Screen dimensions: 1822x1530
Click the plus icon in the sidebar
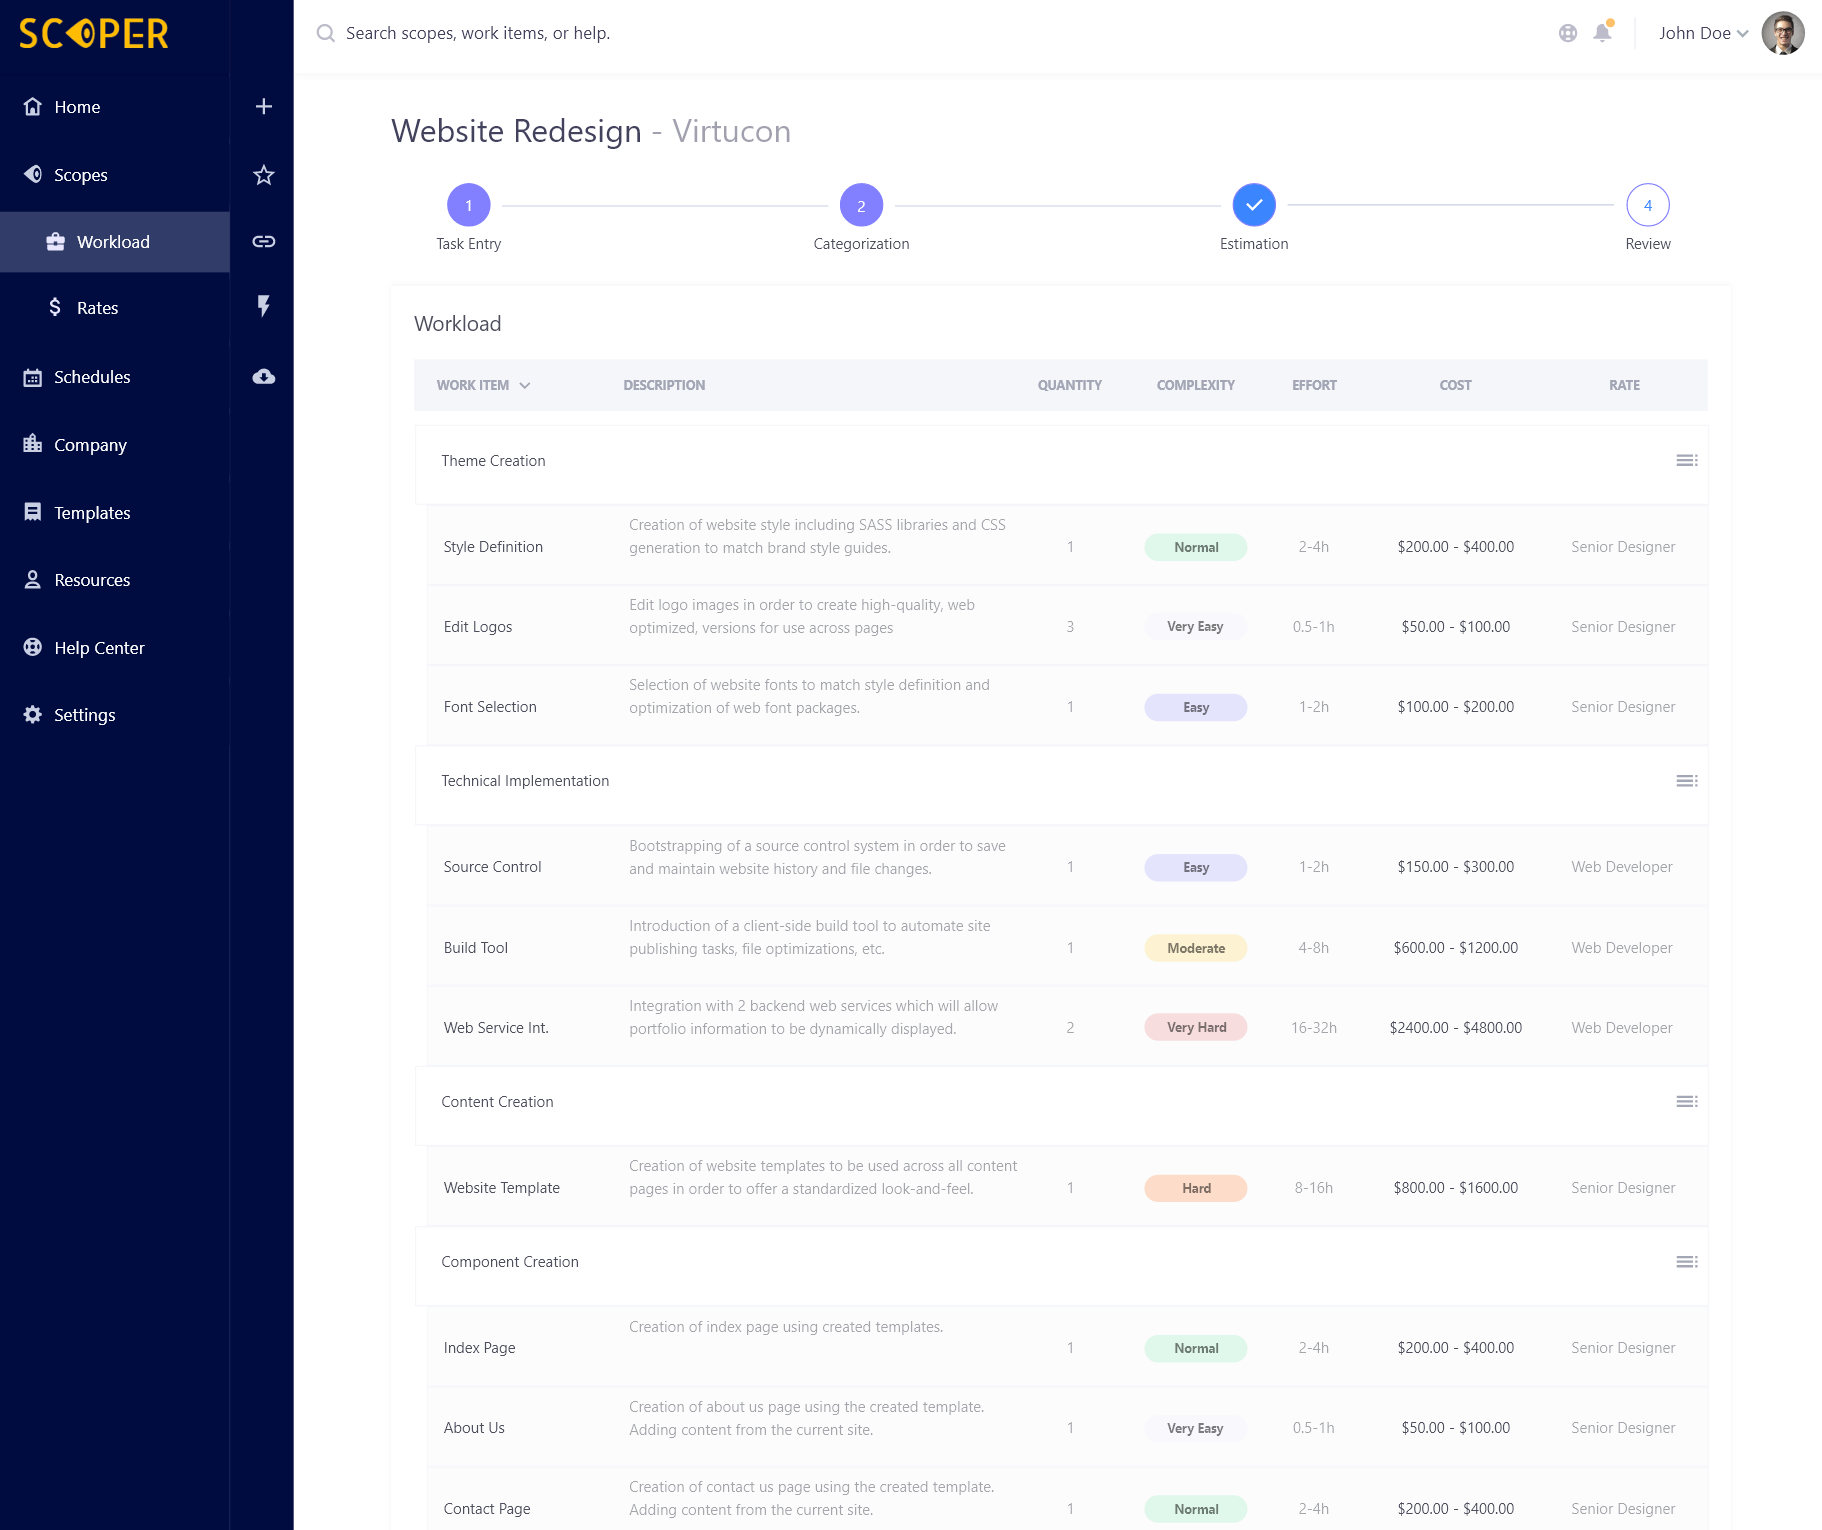pos(263,106)
